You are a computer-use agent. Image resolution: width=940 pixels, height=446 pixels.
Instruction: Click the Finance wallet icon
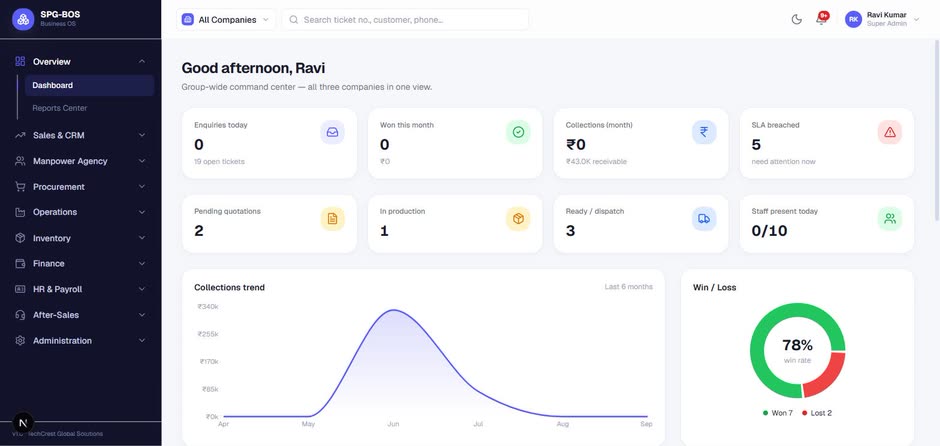(x=20, y=263)
